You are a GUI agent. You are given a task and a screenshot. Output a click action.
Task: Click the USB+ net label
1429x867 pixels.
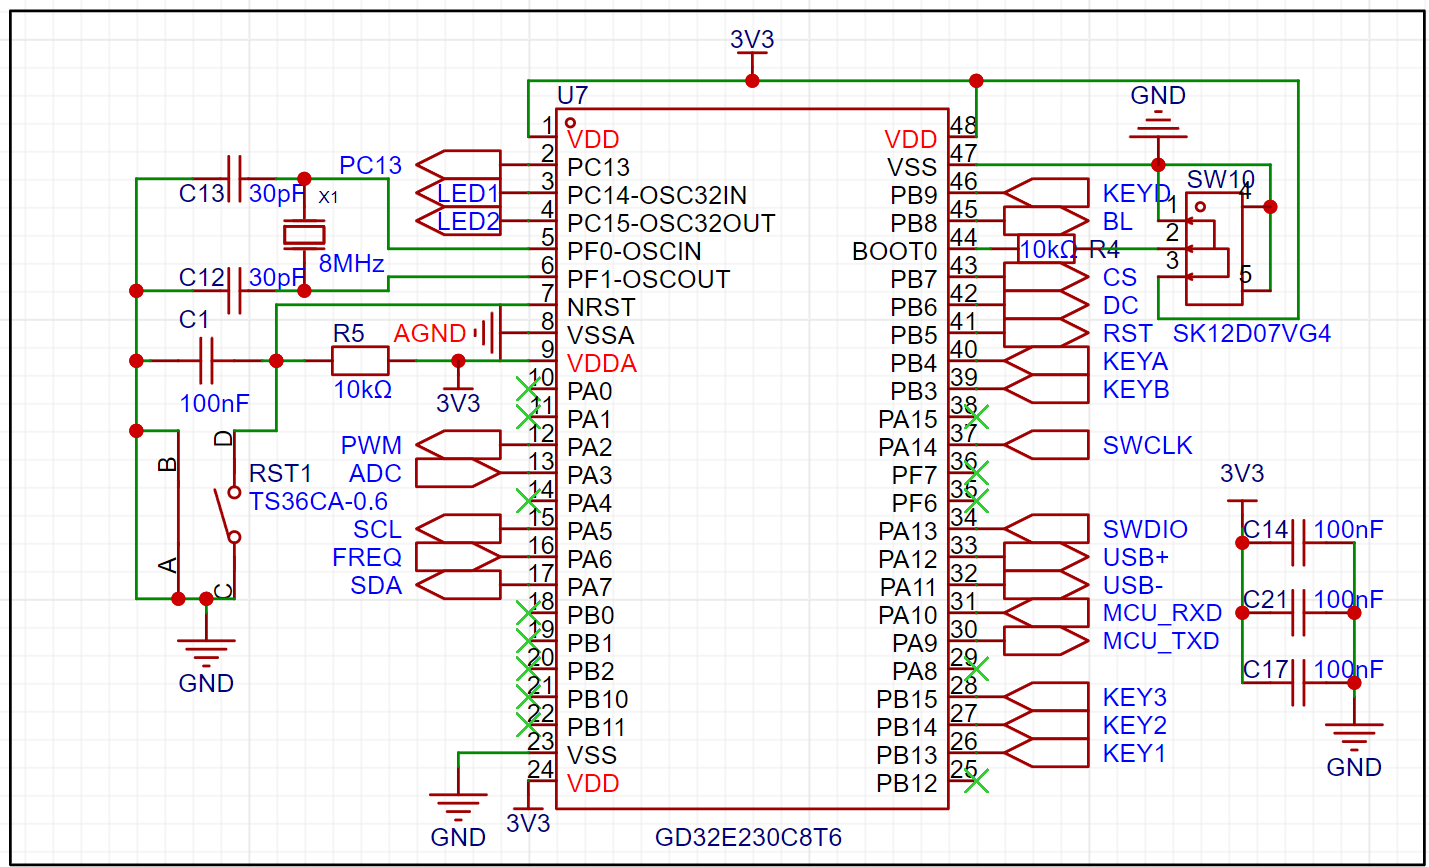(x=1136, y=557)
